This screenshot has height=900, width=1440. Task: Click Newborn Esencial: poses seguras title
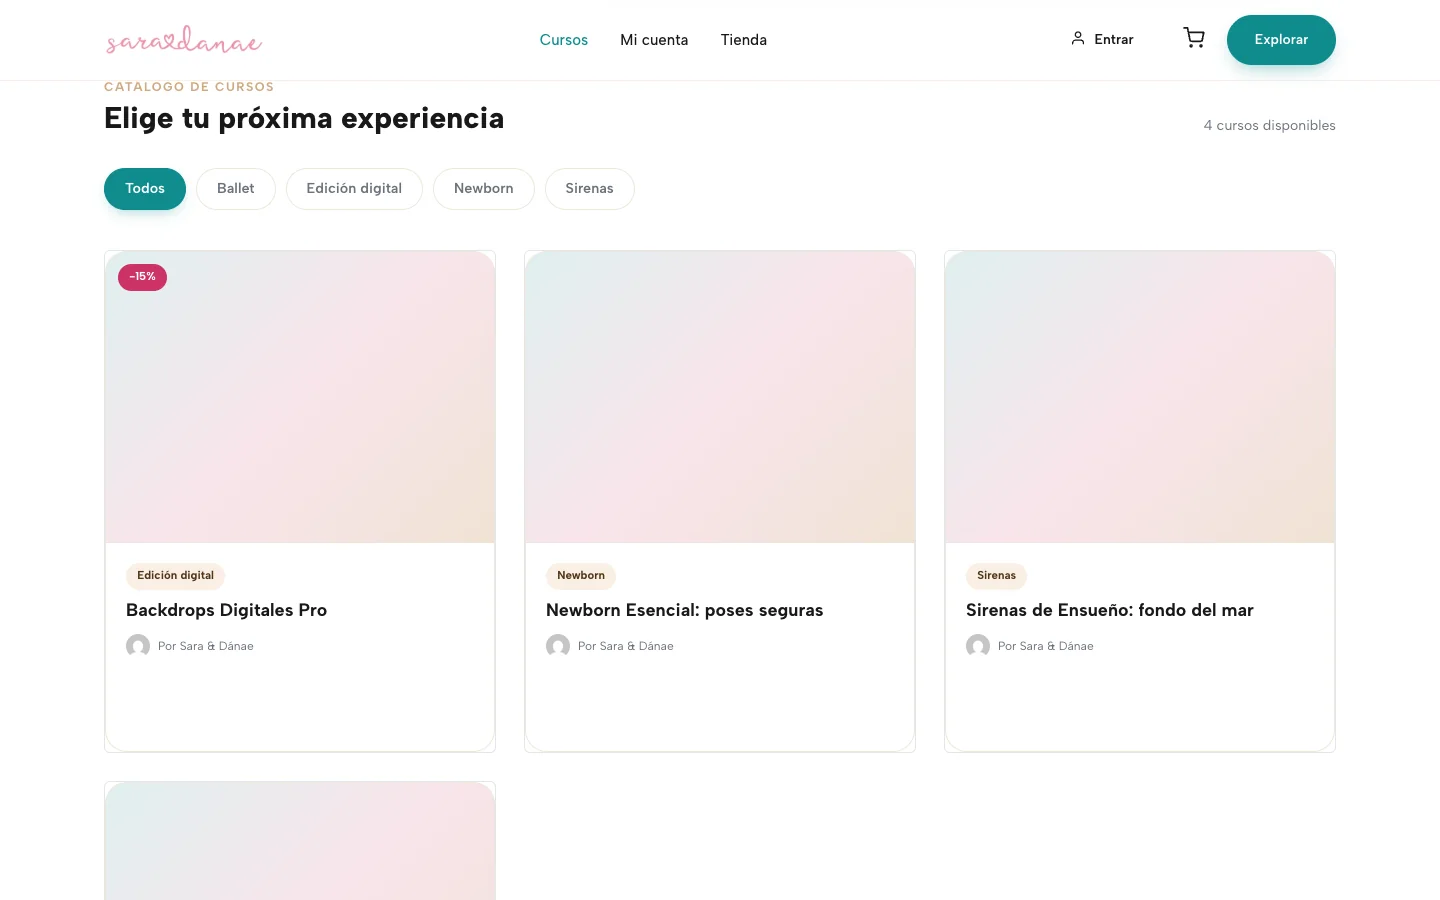point(685,610)
